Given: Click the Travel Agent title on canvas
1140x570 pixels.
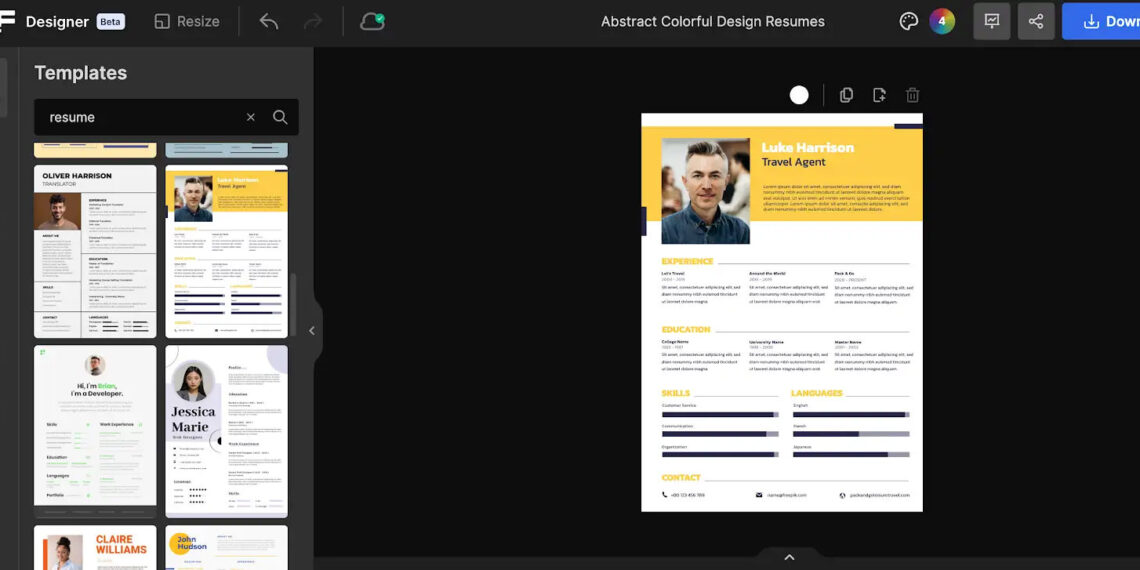Looking at the screenshot, I should pyautogui.click(x=793, y=162).
